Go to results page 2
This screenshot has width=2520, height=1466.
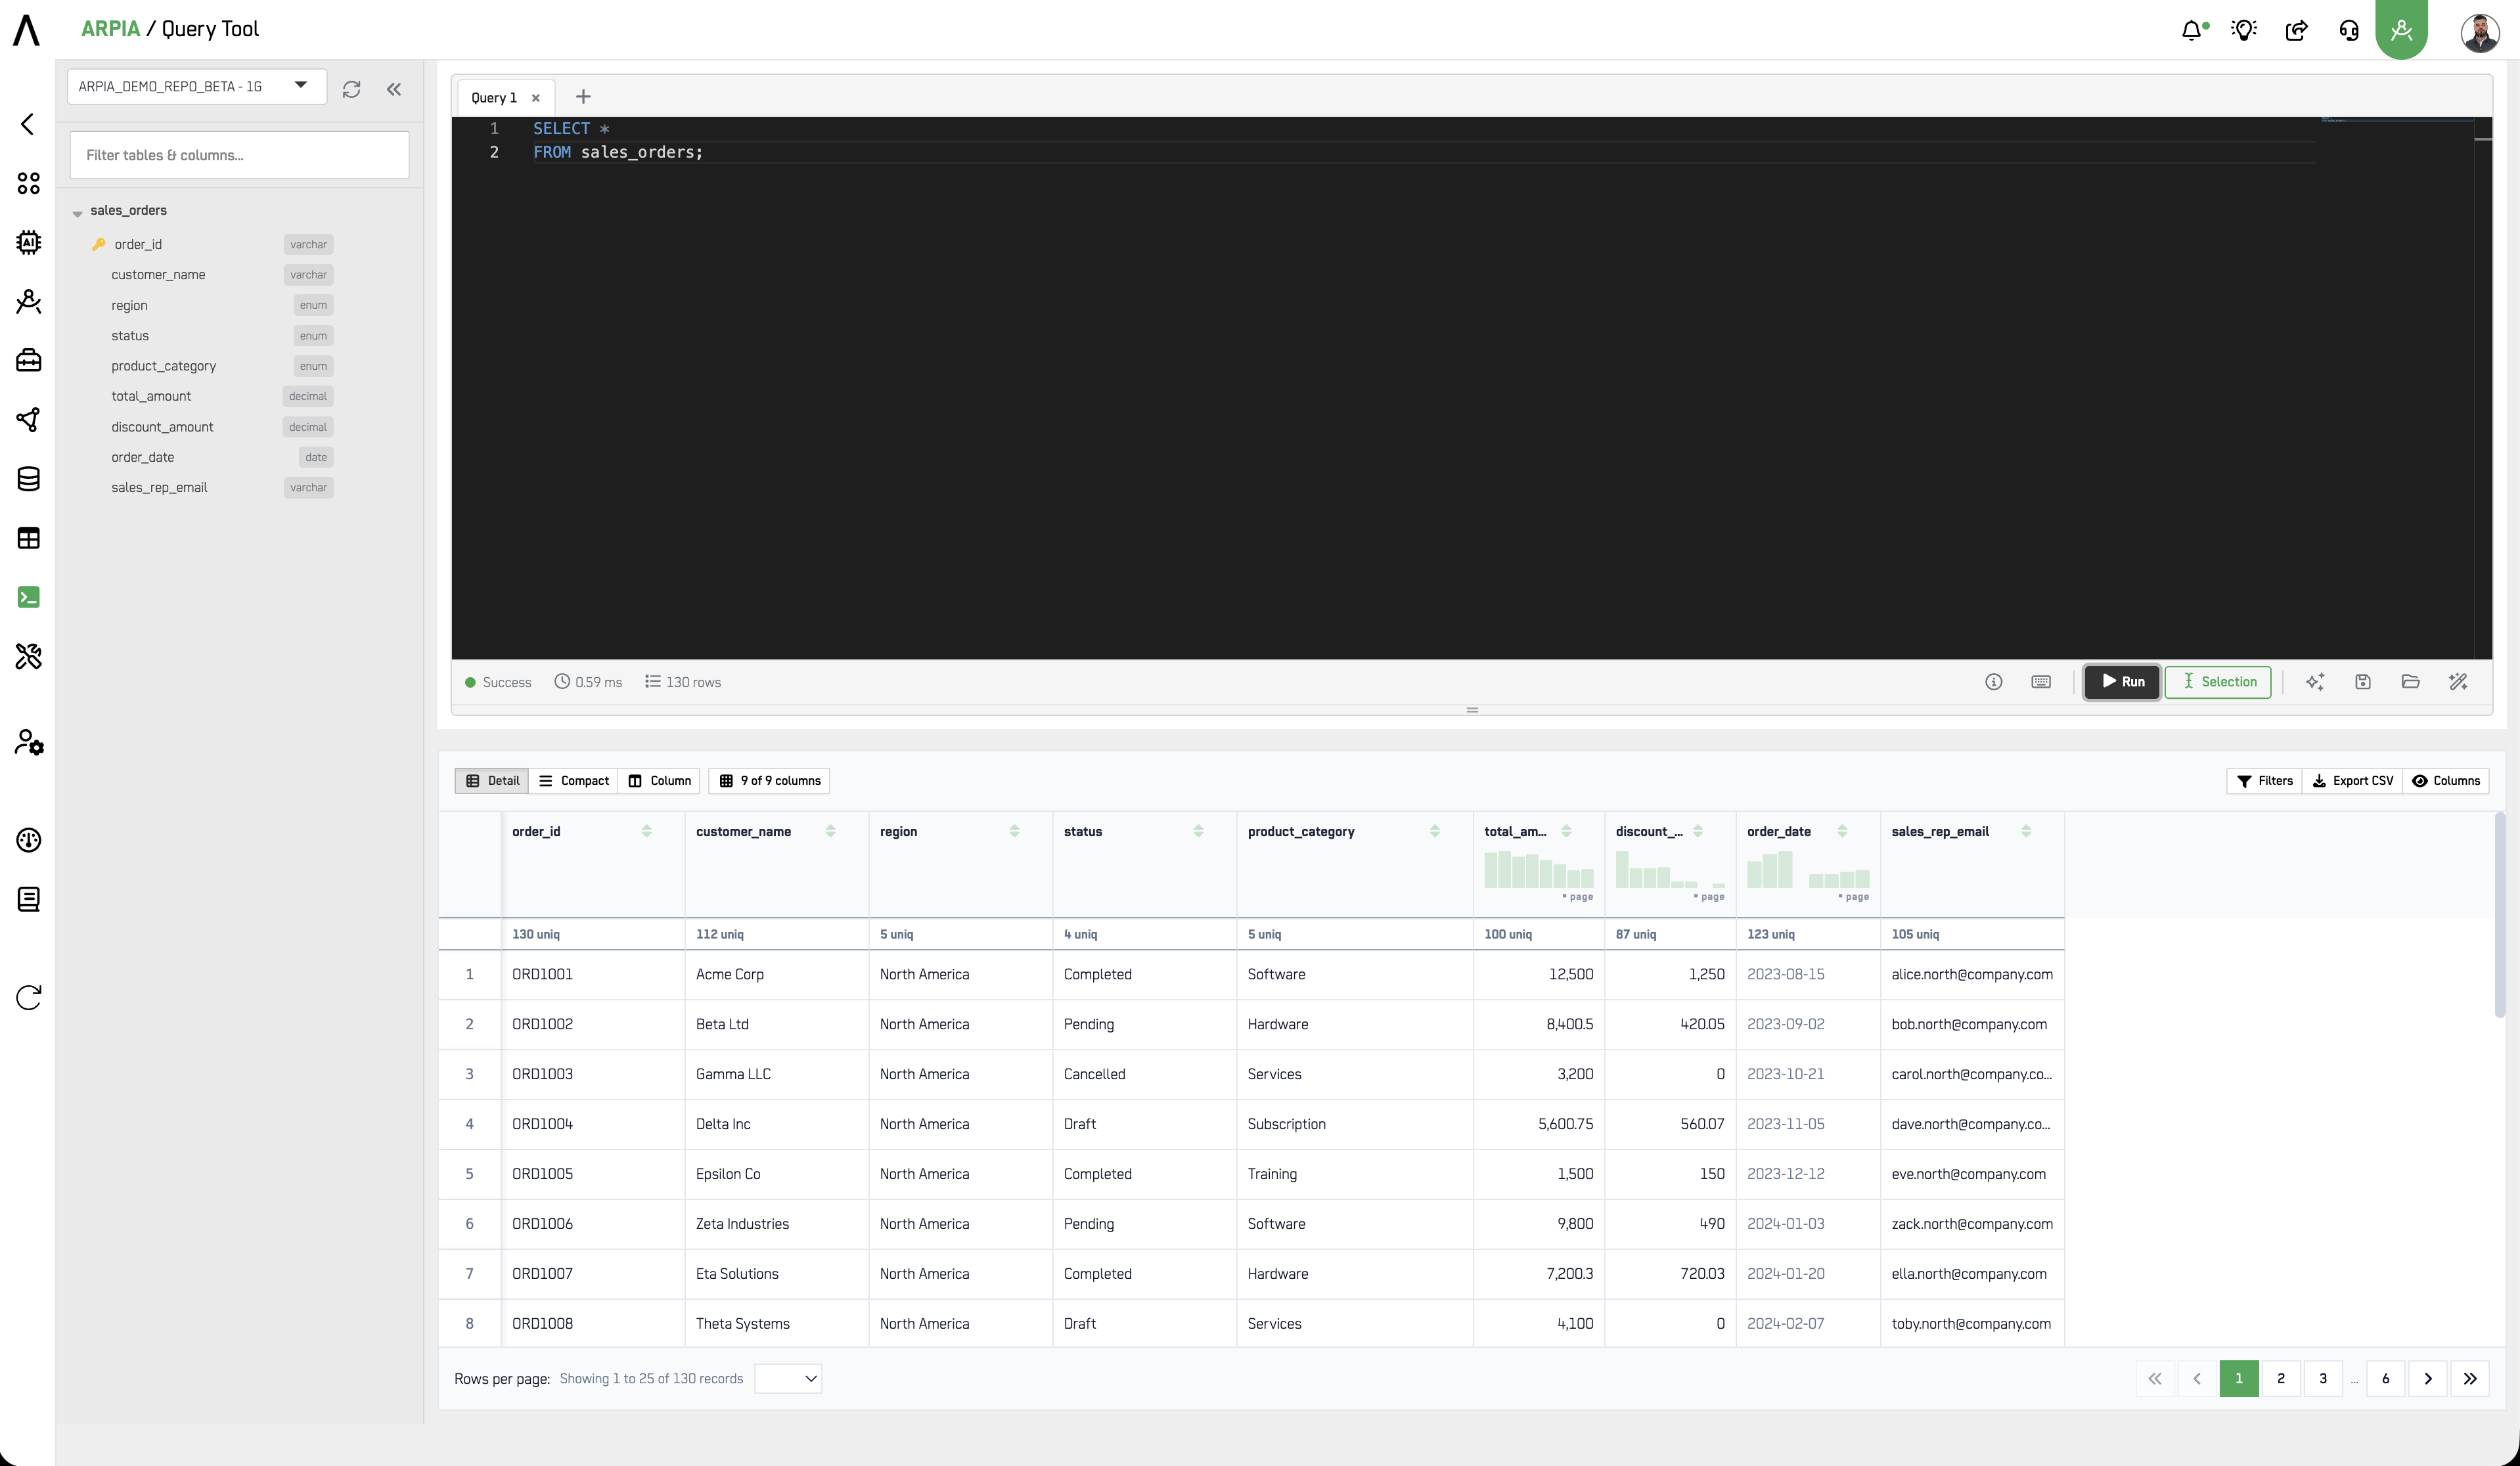pyautogui.click(x=2281, y=1379)
